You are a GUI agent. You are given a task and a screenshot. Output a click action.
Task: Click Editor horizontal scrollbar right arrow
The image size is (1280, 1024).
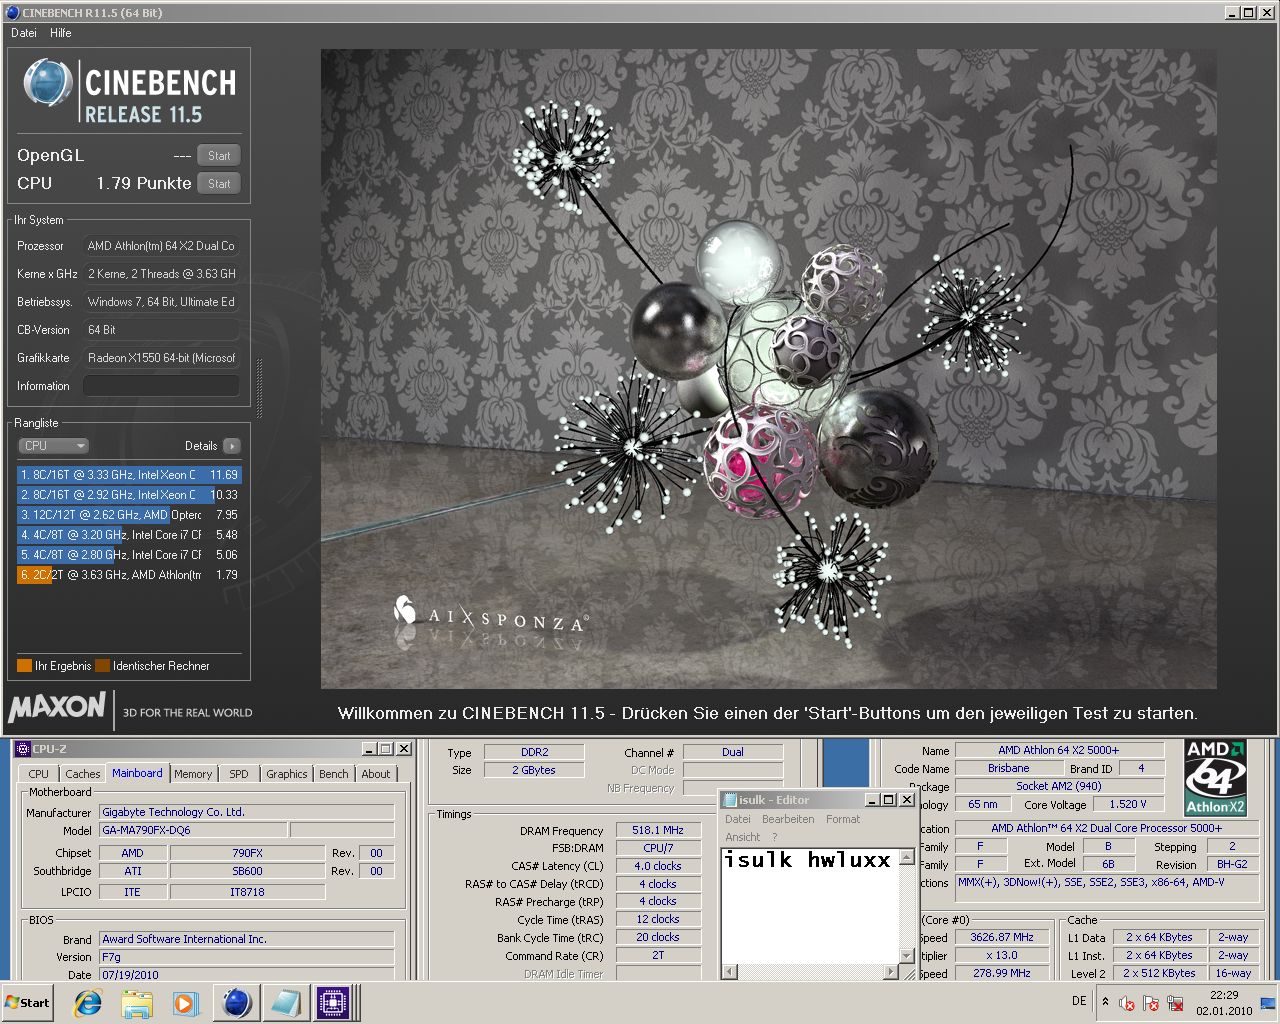coord(891,972)
